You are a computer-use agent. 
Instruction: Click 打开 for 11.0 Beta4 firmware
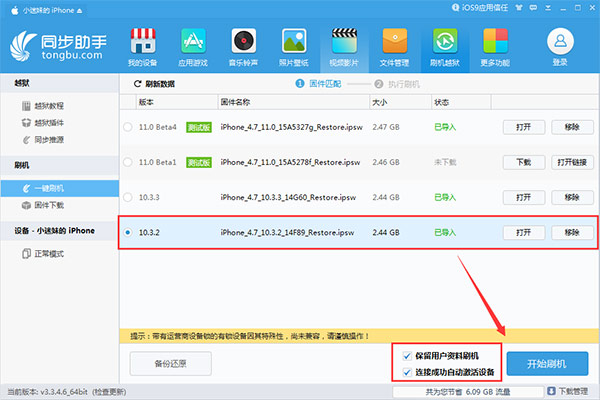click(523, 127)
